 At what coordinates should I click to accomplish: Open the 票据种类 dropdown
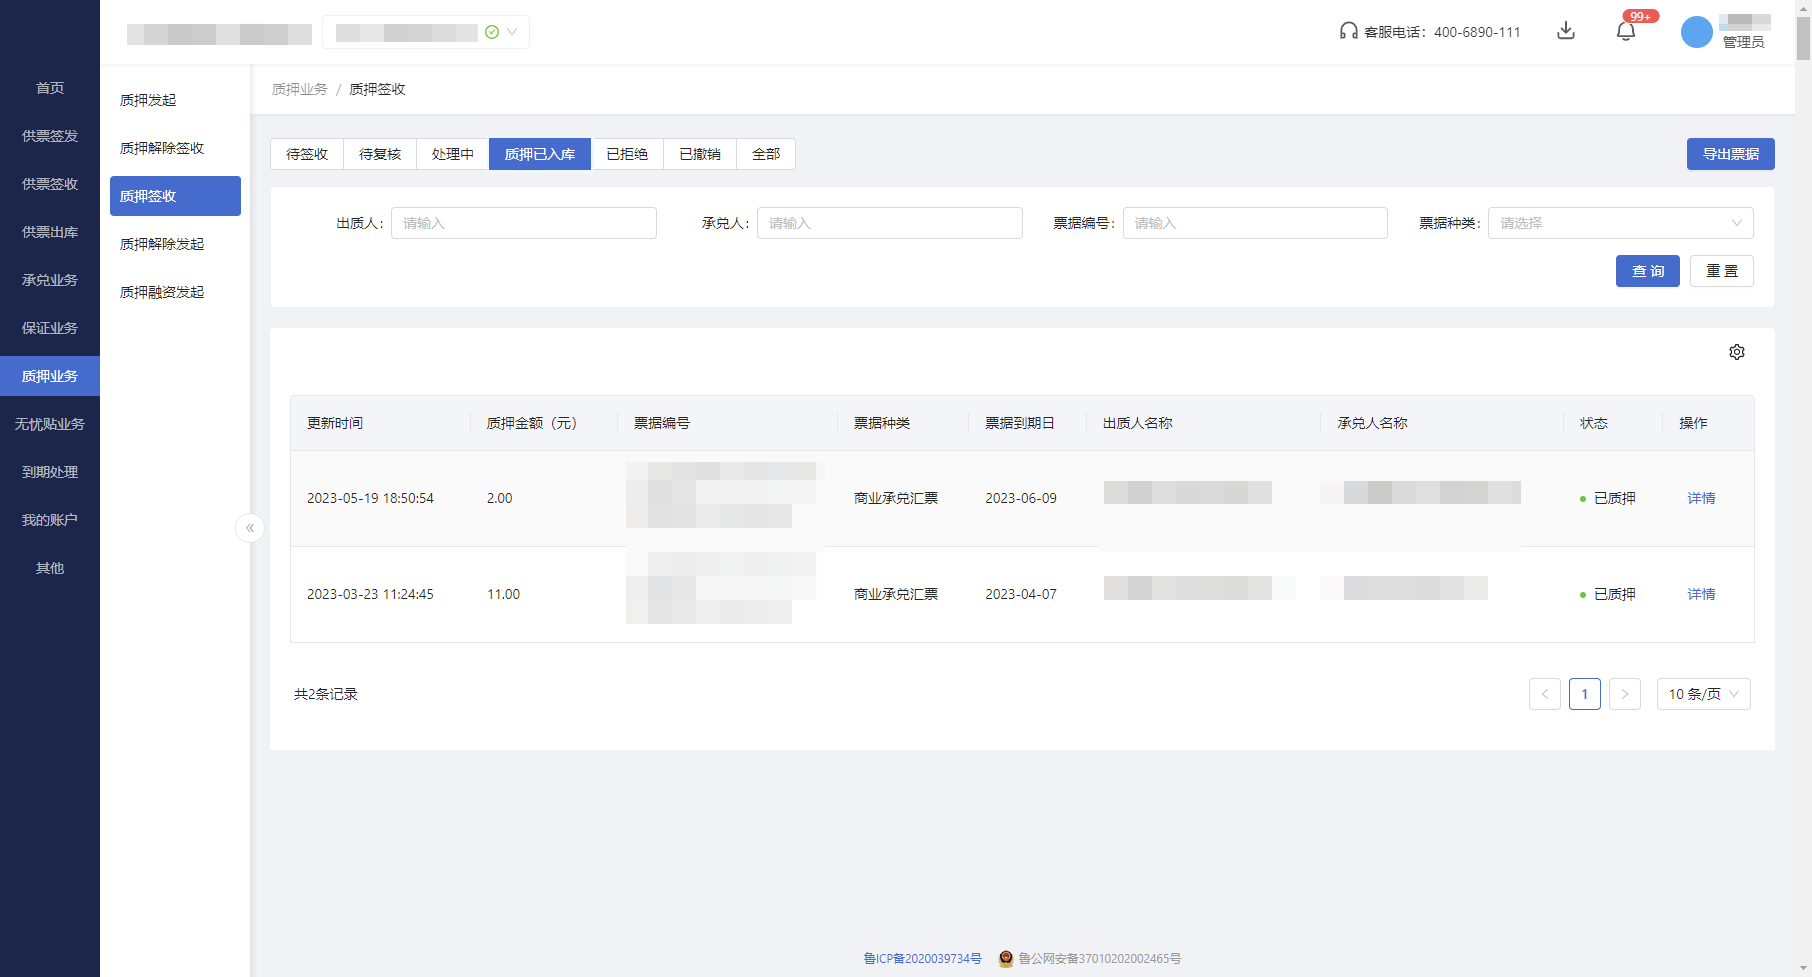[1620, 223]
